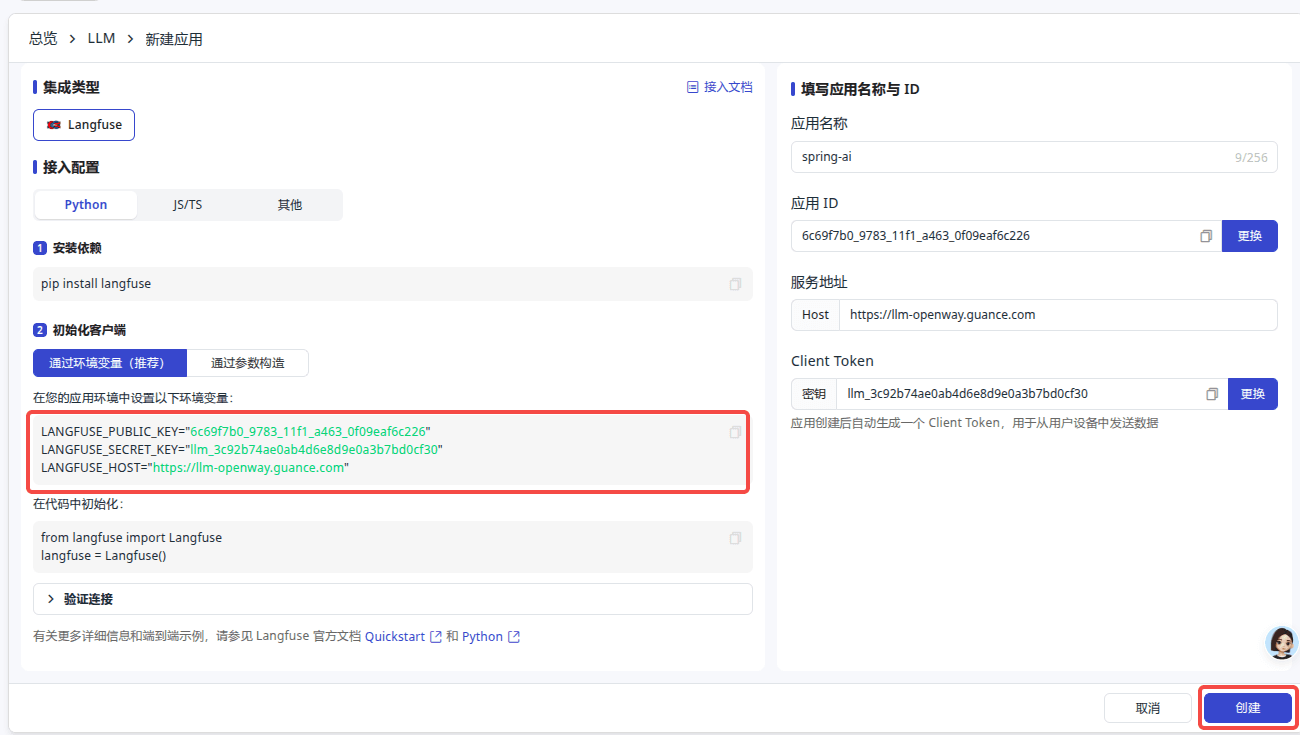Open the 接入文档 documentation link
This screenshot has width=1300, height=735.
pyautogui.click(x=719, y=87)
